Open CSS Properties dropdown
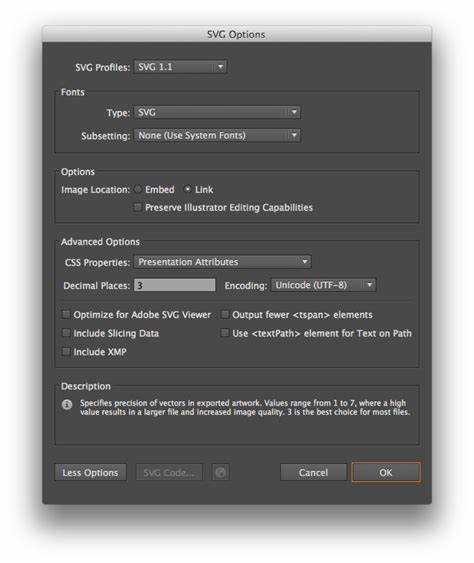 point(222,262)
